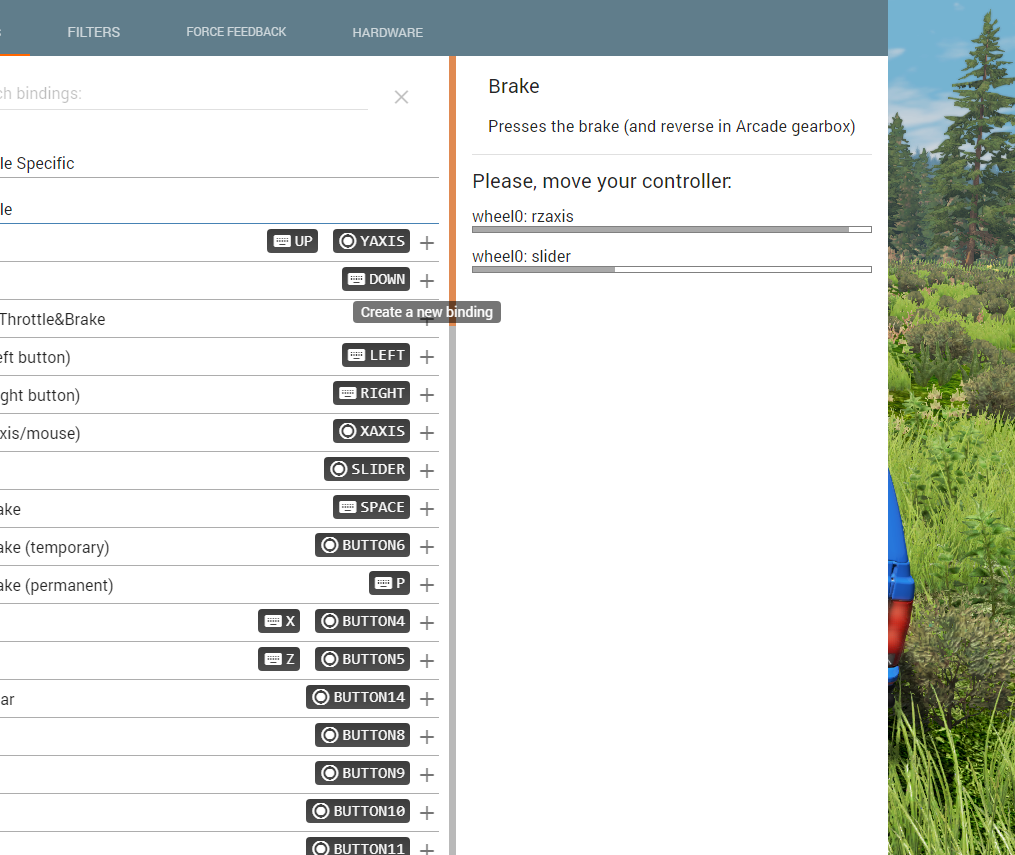
Task: Select the BUTTON9 controller binding
Action: (362, 773)
